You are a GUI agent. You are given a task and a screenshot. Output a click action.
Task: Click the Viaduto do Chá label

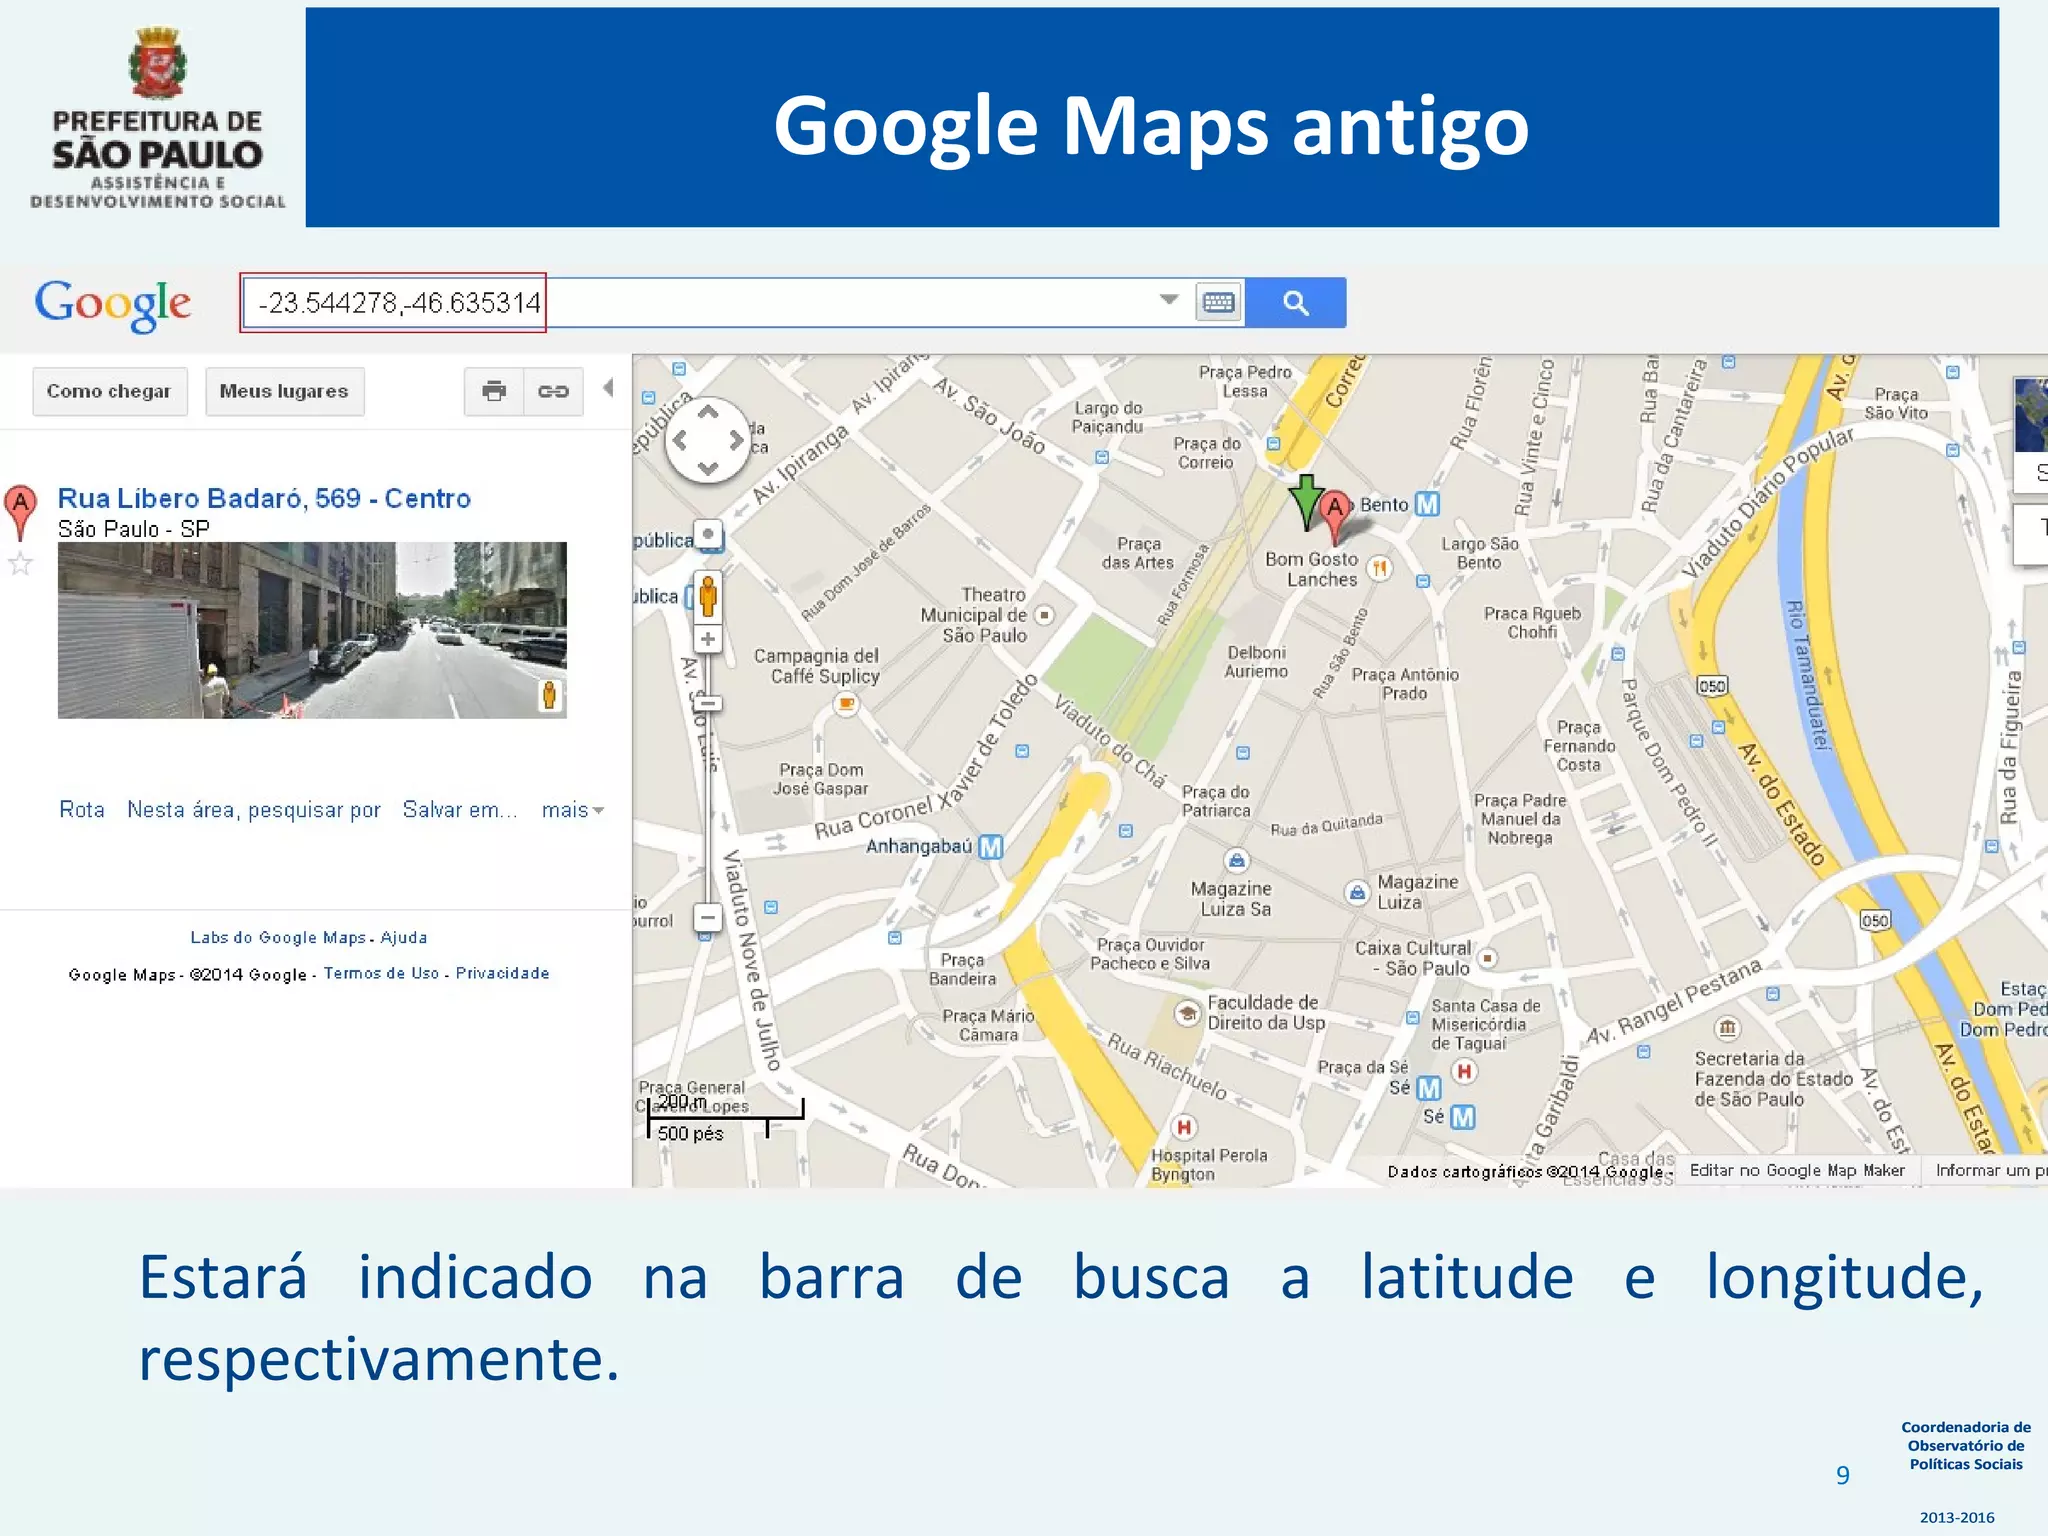pos(1110,742)
